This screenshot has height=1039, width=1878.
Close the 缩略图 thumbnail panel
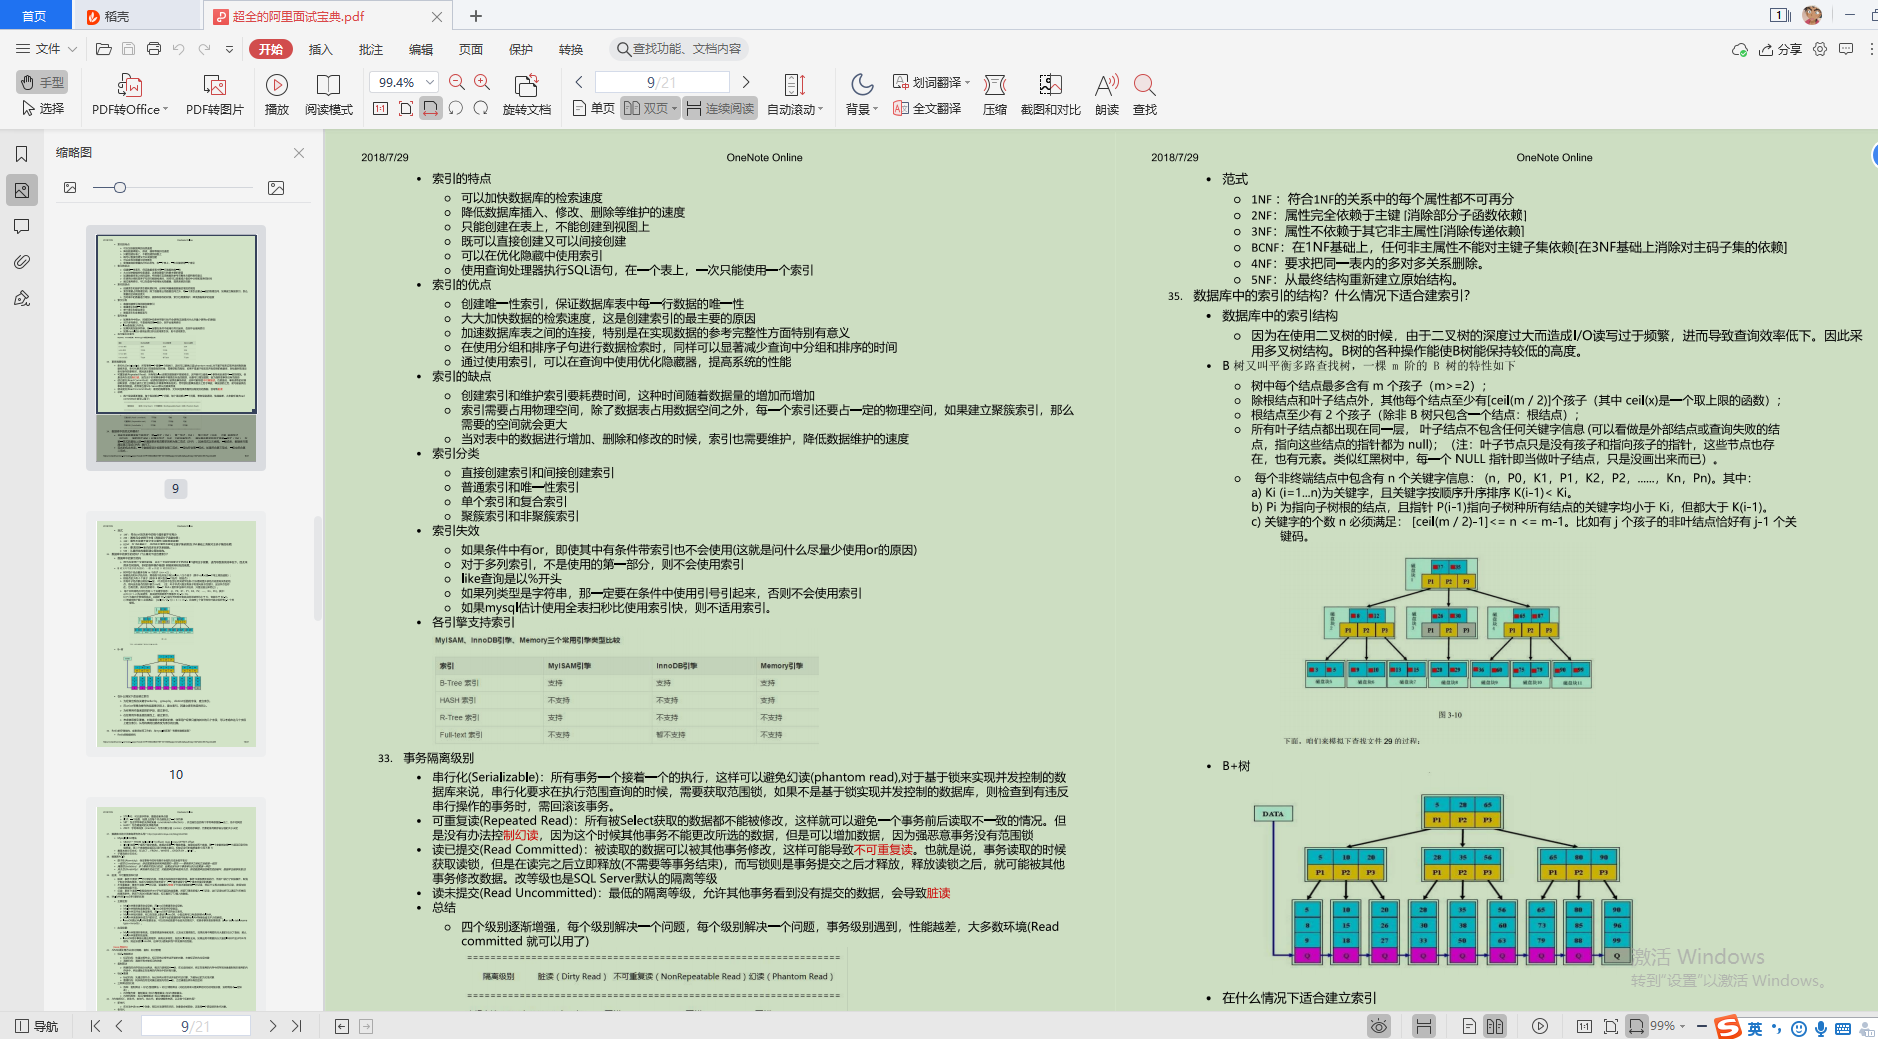pos(299,153)
